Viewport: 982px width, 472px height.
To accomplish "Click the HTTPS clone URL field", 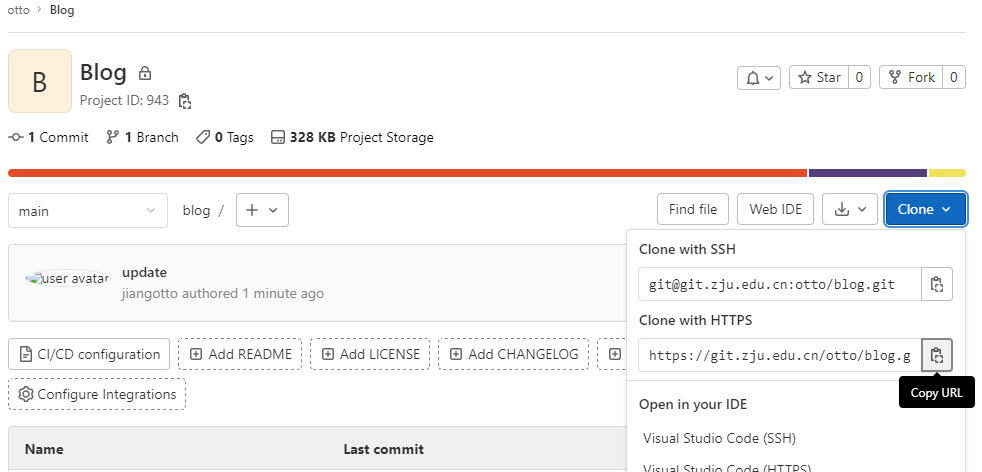I will pos(779,355).
